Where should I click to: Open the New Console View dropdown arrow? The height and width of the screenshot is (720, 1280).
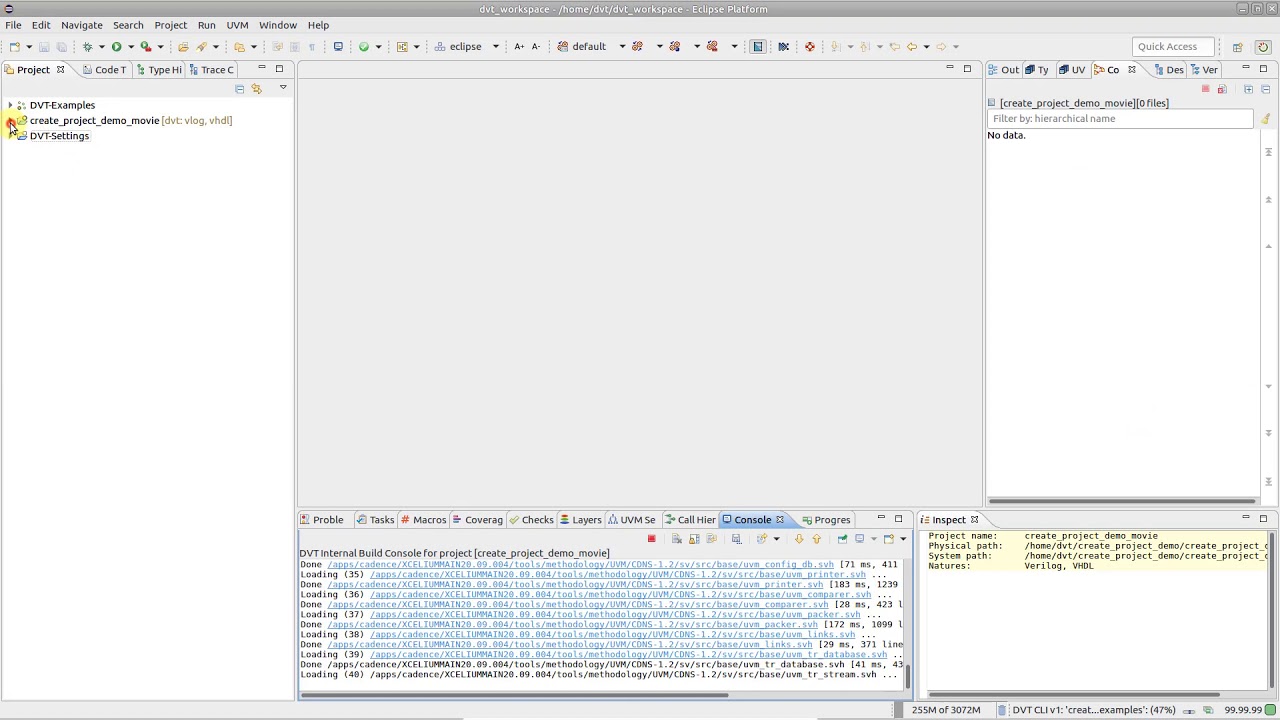tap(902, 539)
